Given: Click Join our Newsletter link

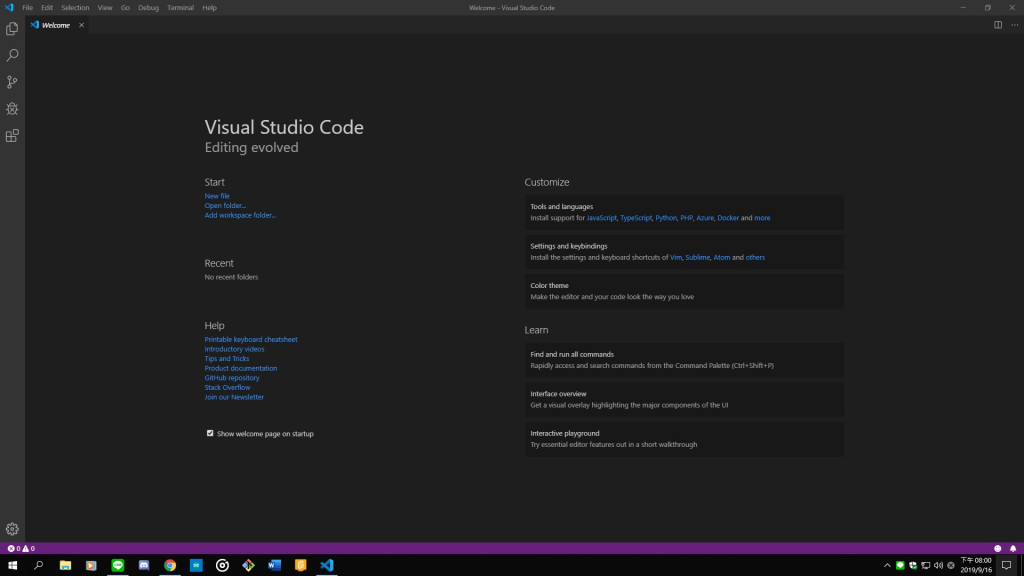Looking at the screenshot, I should click(x=234, y=397).
